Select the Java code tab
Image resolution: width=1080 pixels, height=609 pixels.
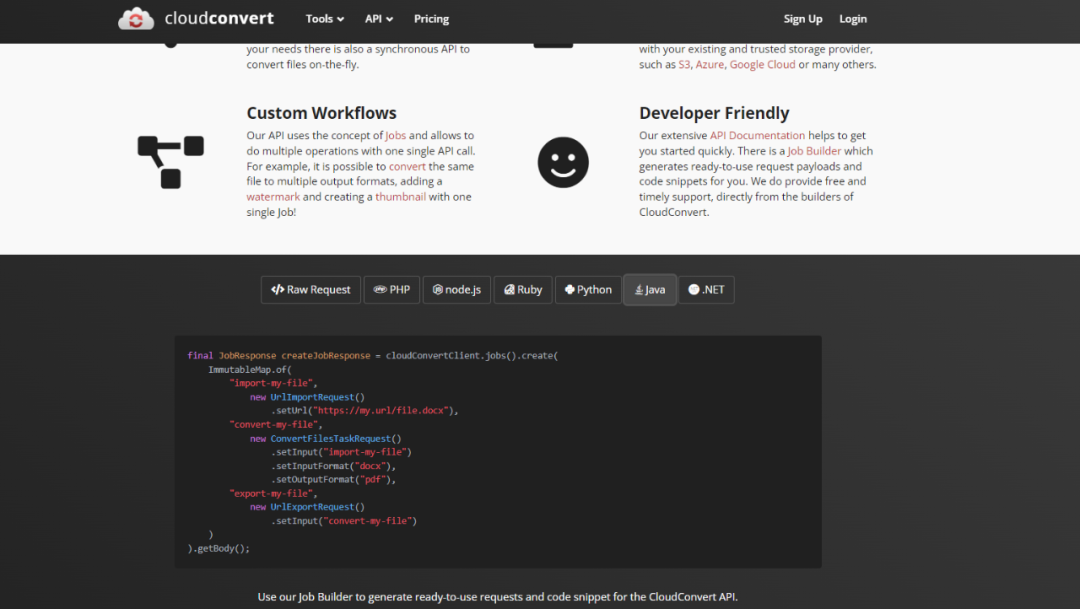[650, 289]
